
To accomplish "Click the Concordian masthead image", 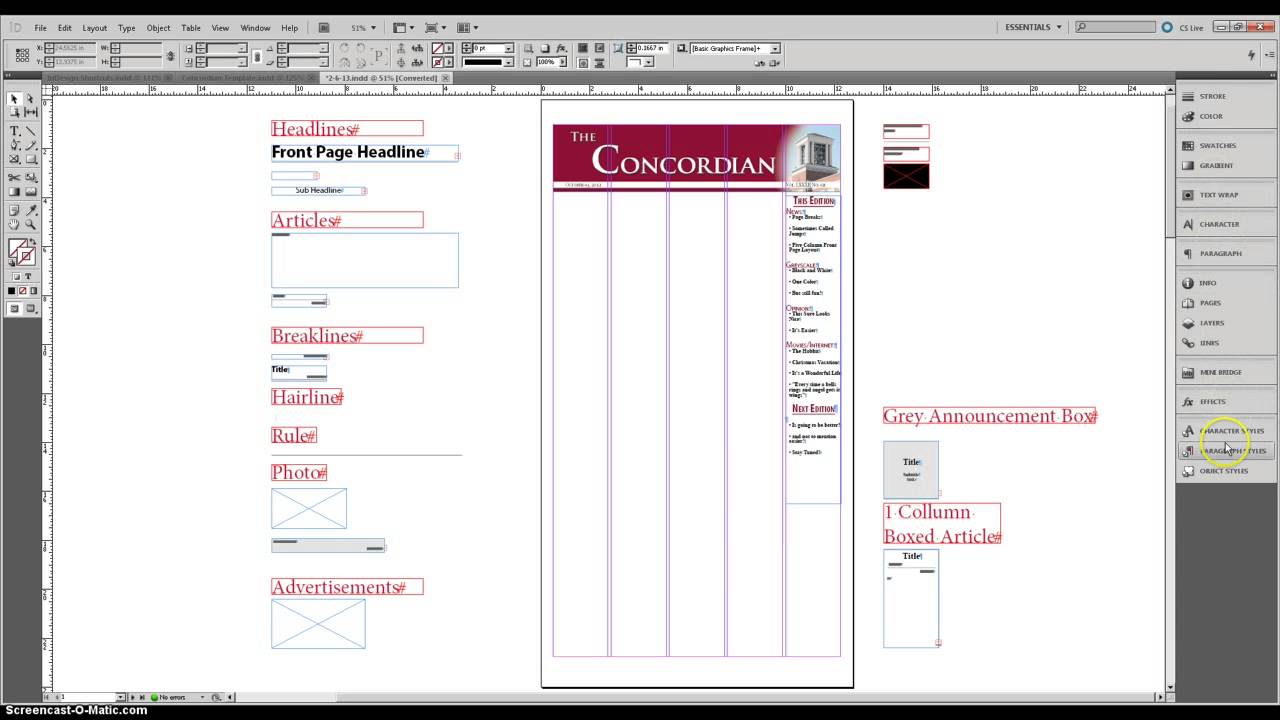I will tap(696, 157).
